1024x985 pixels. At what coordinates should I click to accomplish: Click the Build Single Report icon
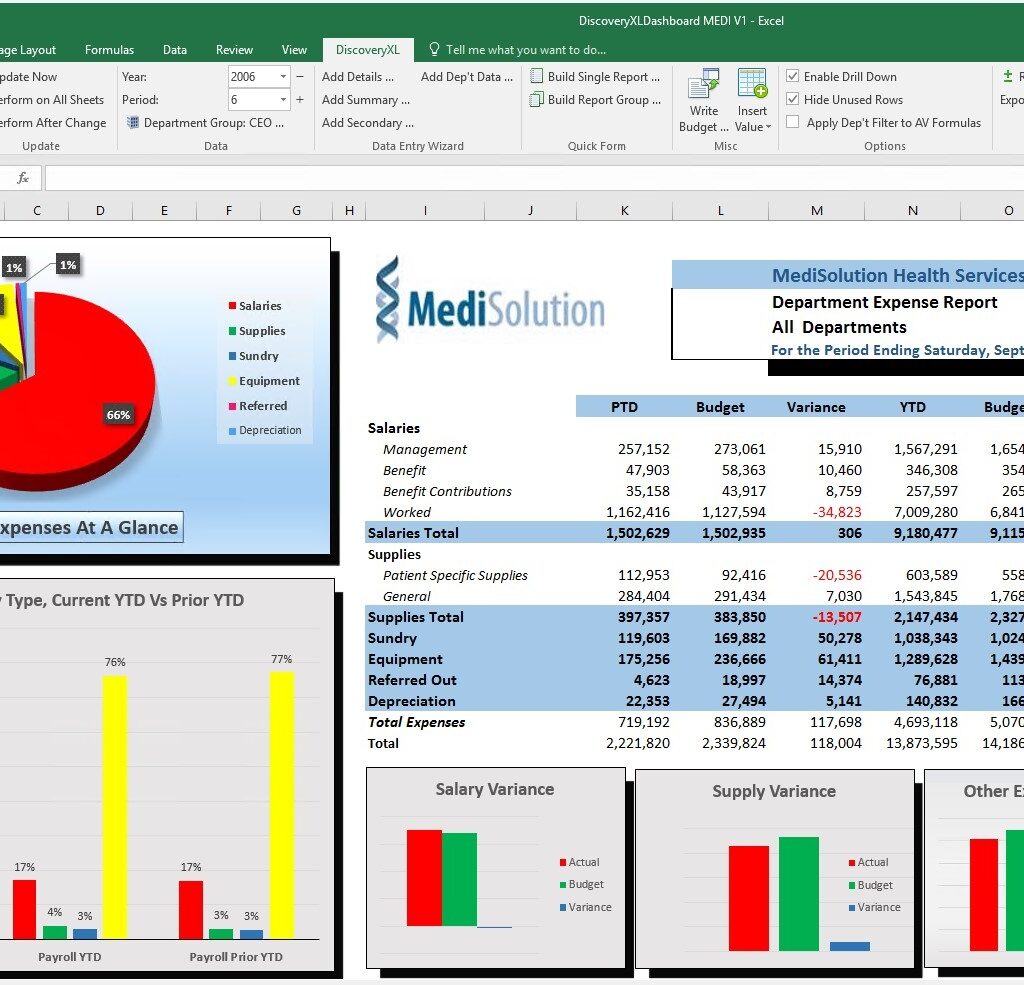coord(537,77)
